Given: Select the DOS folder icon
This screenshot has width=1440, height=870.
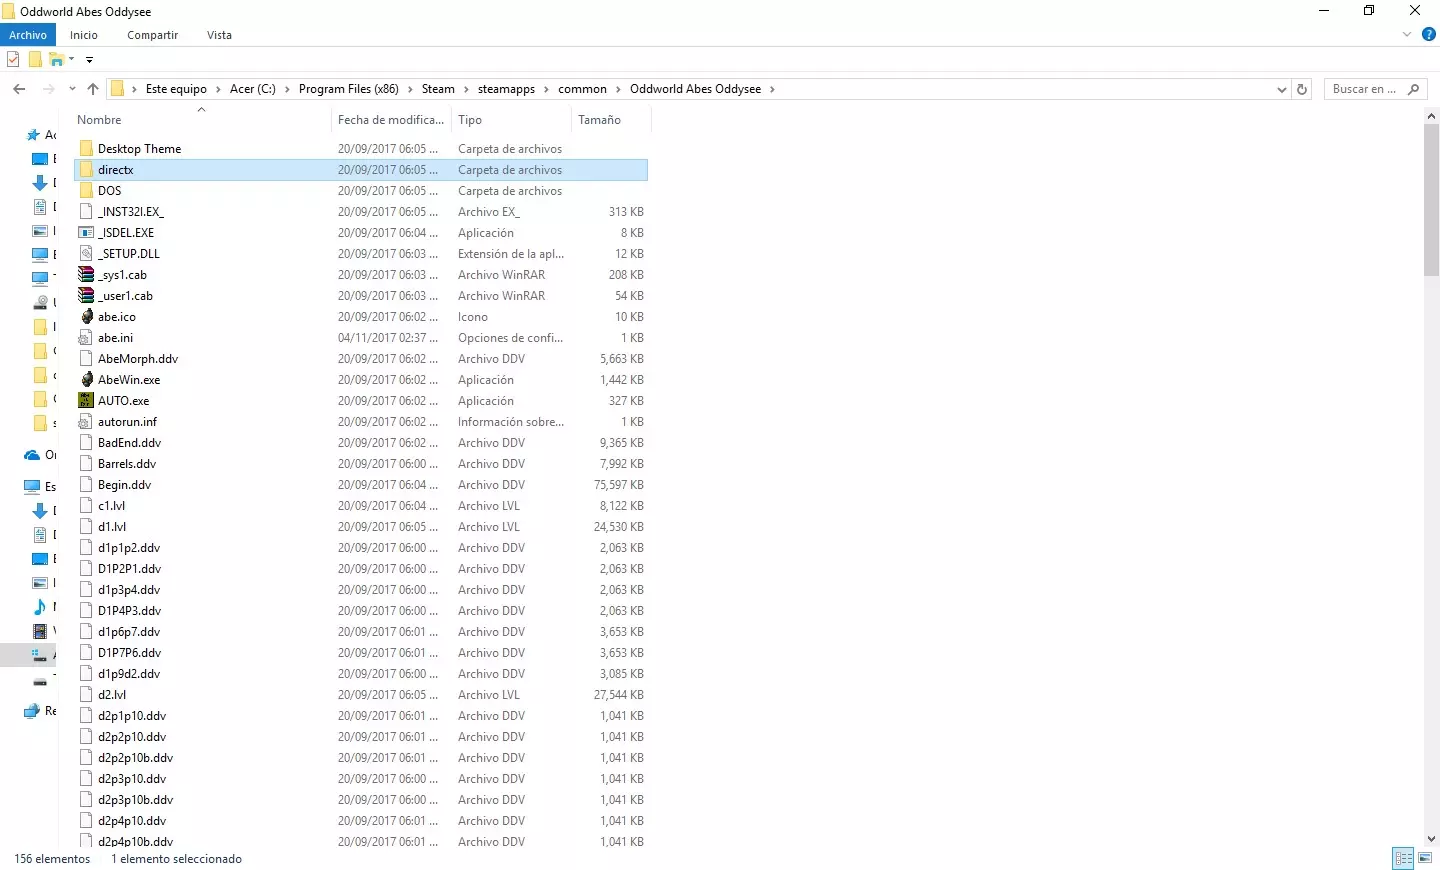Looking at the screenshot, I should tap(86, 191).
